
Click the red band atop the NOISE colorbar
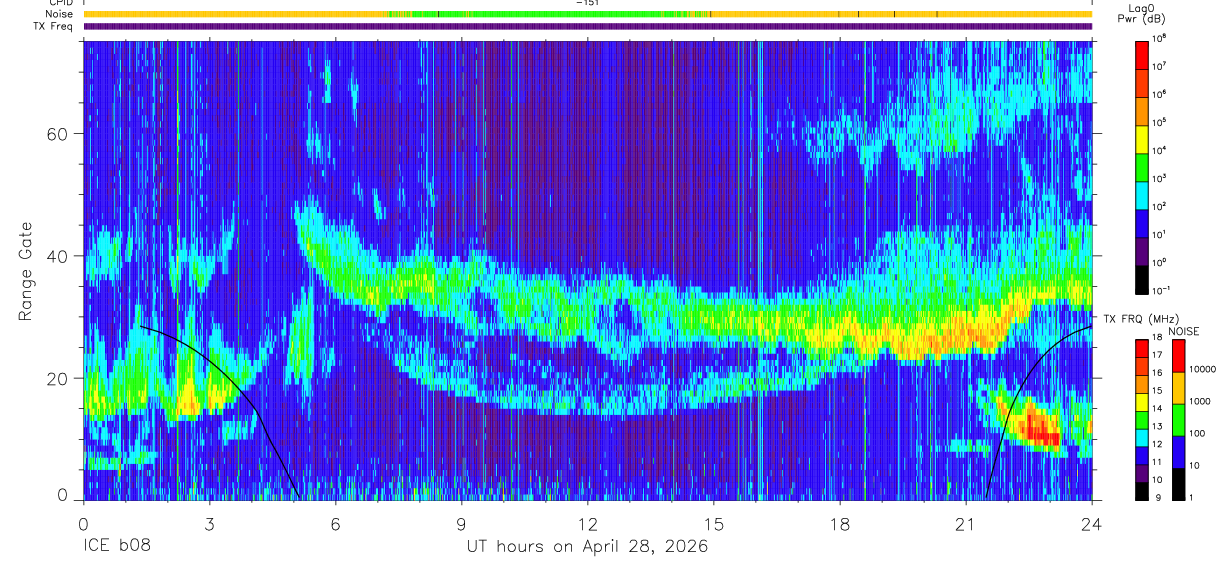(x=1181, y=357)
